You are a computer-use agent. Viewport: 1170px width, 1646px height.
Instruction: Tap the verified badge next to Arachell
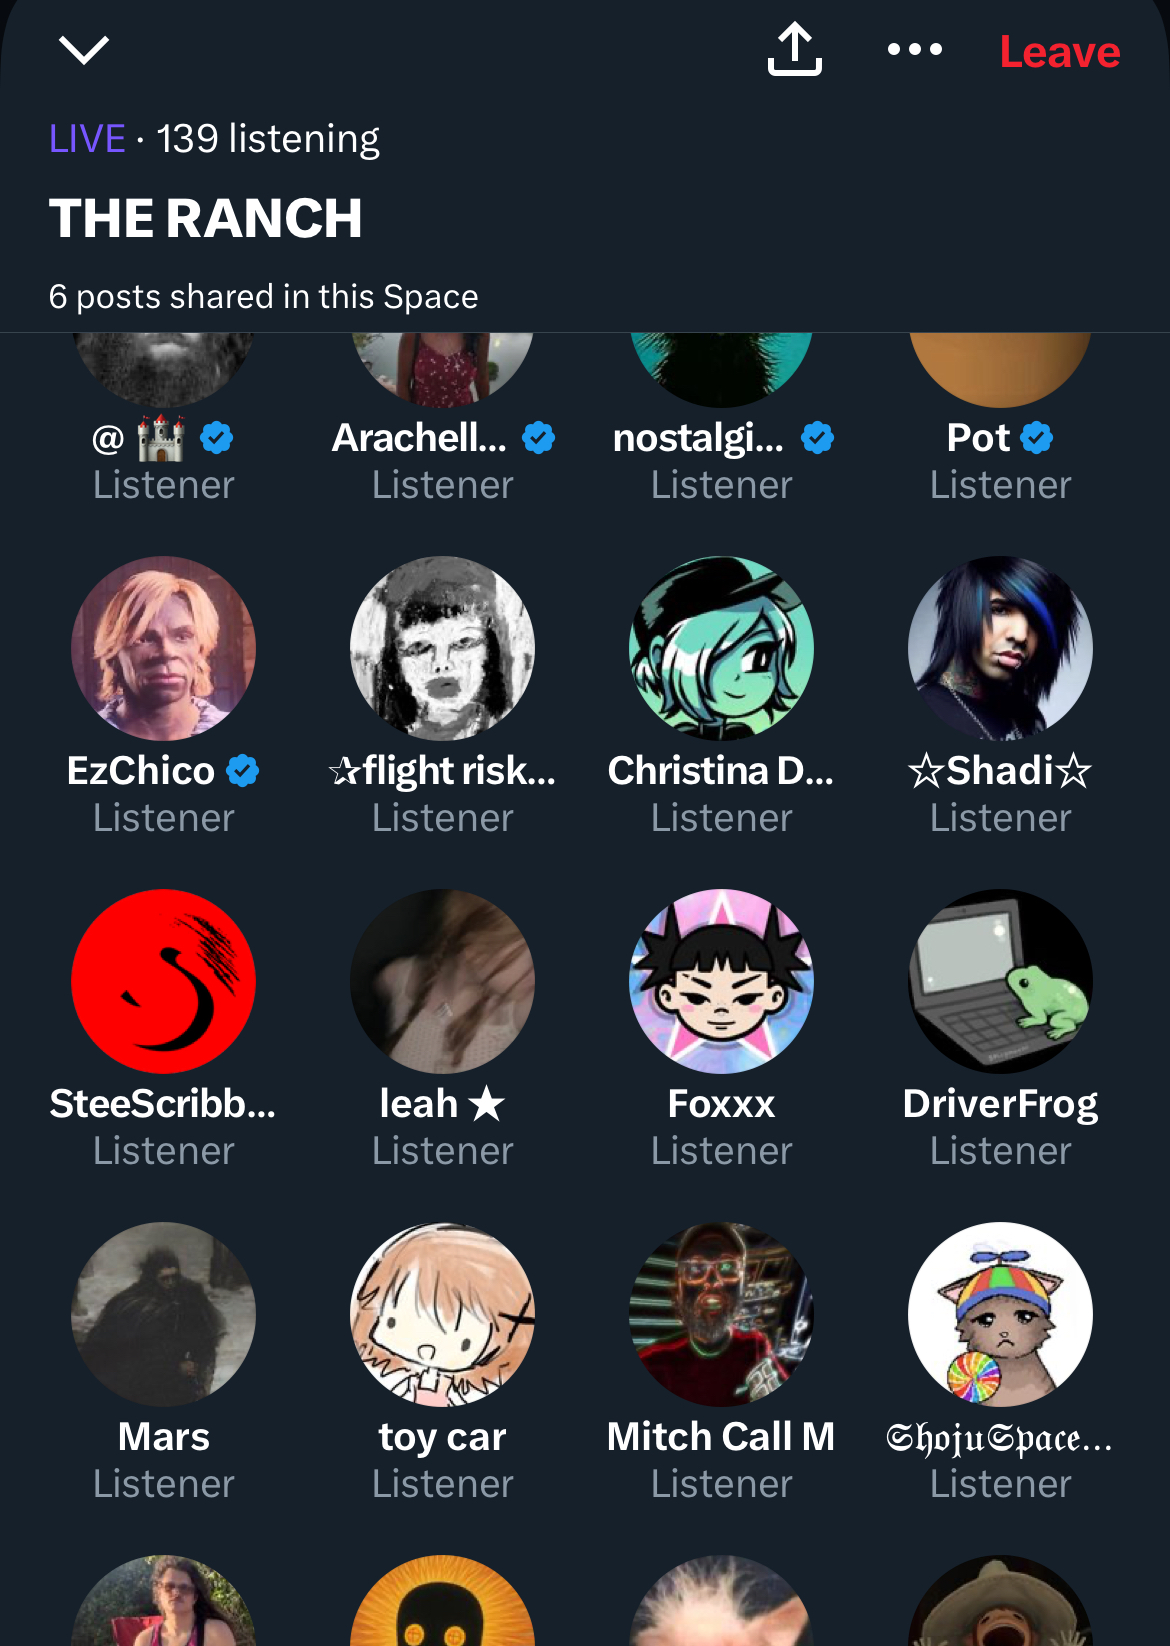click(538, 438)
